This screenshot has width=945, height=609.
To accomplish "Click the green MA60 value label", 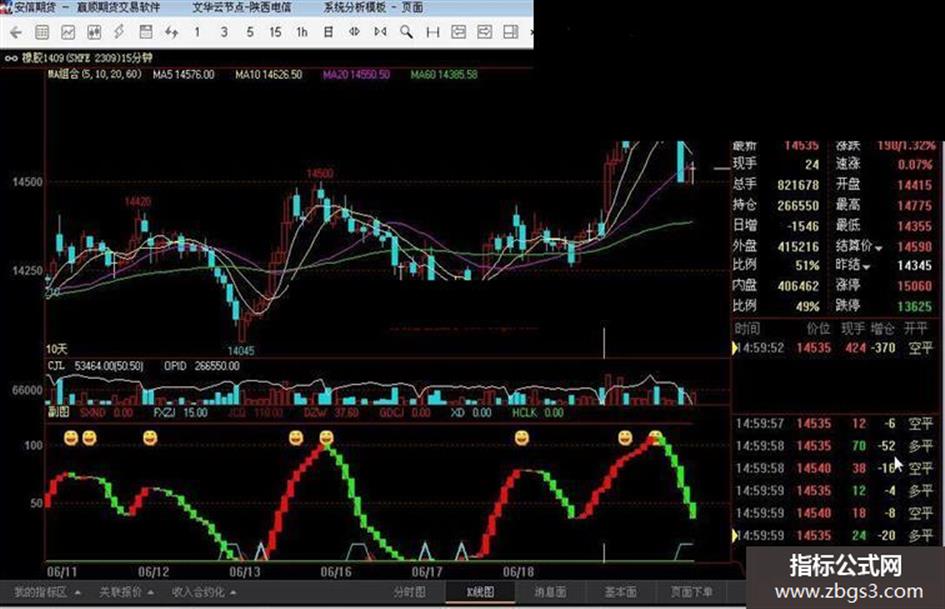I will click(x=444, y=75).
